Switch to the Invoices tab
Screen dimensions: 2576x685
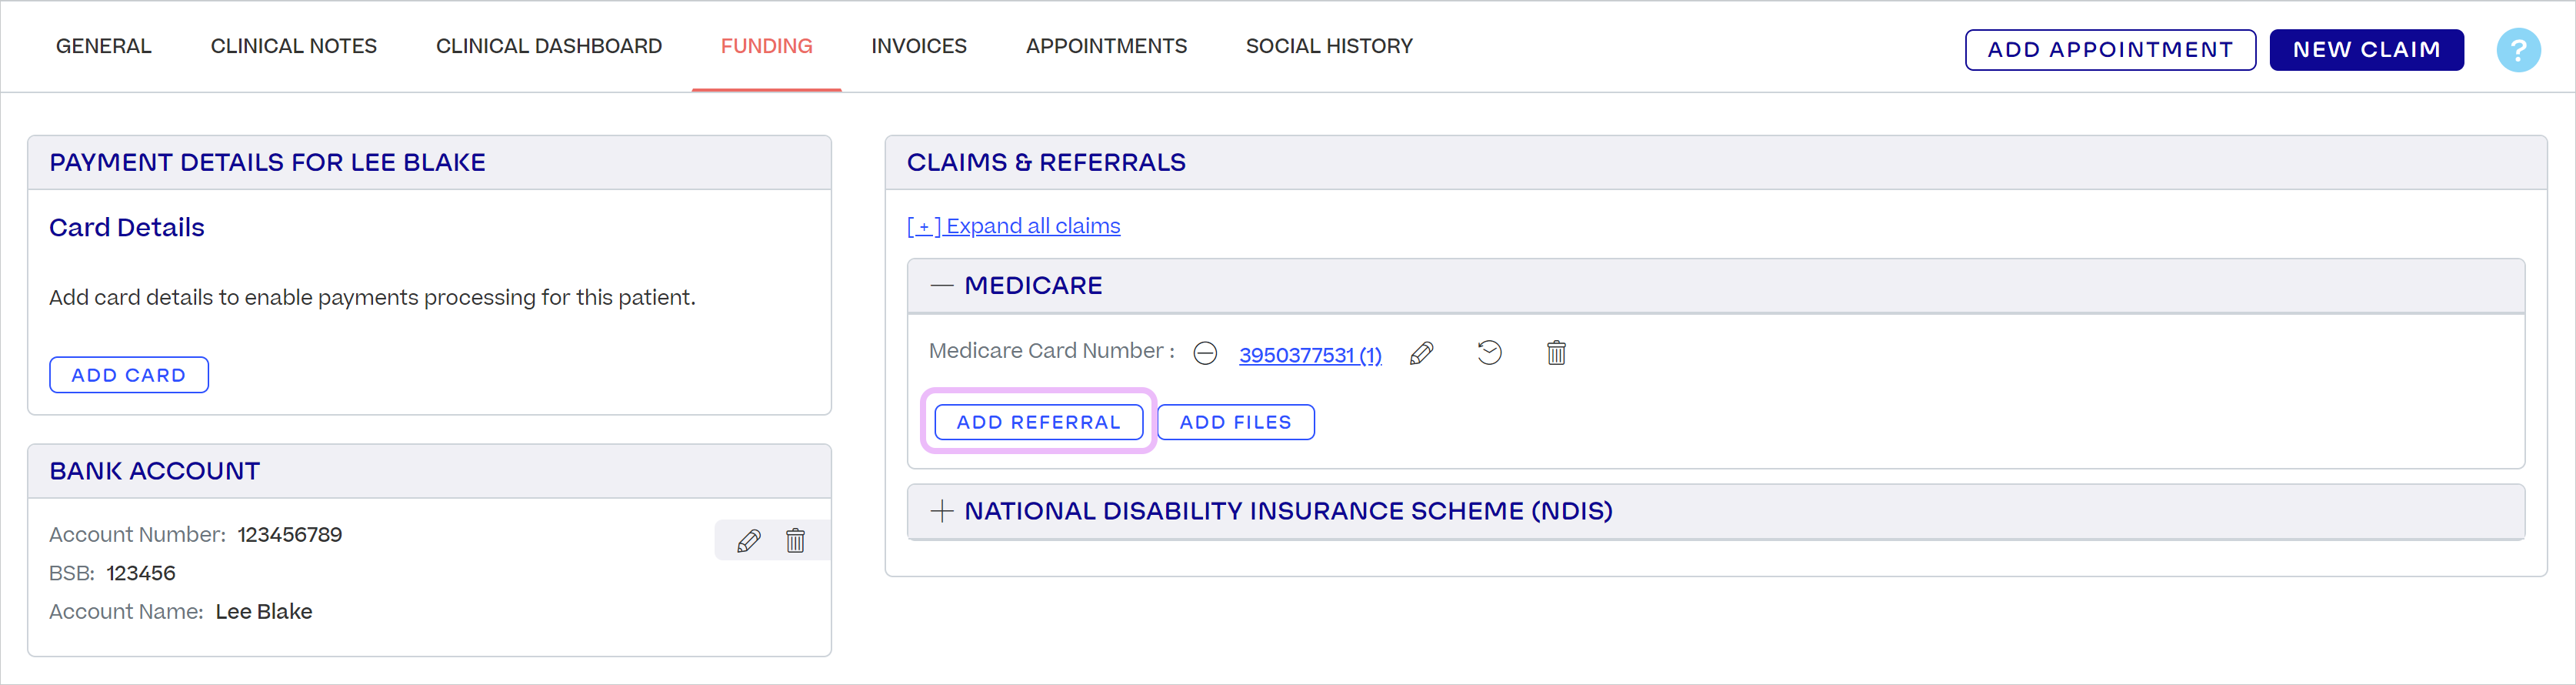pos(918,46)
